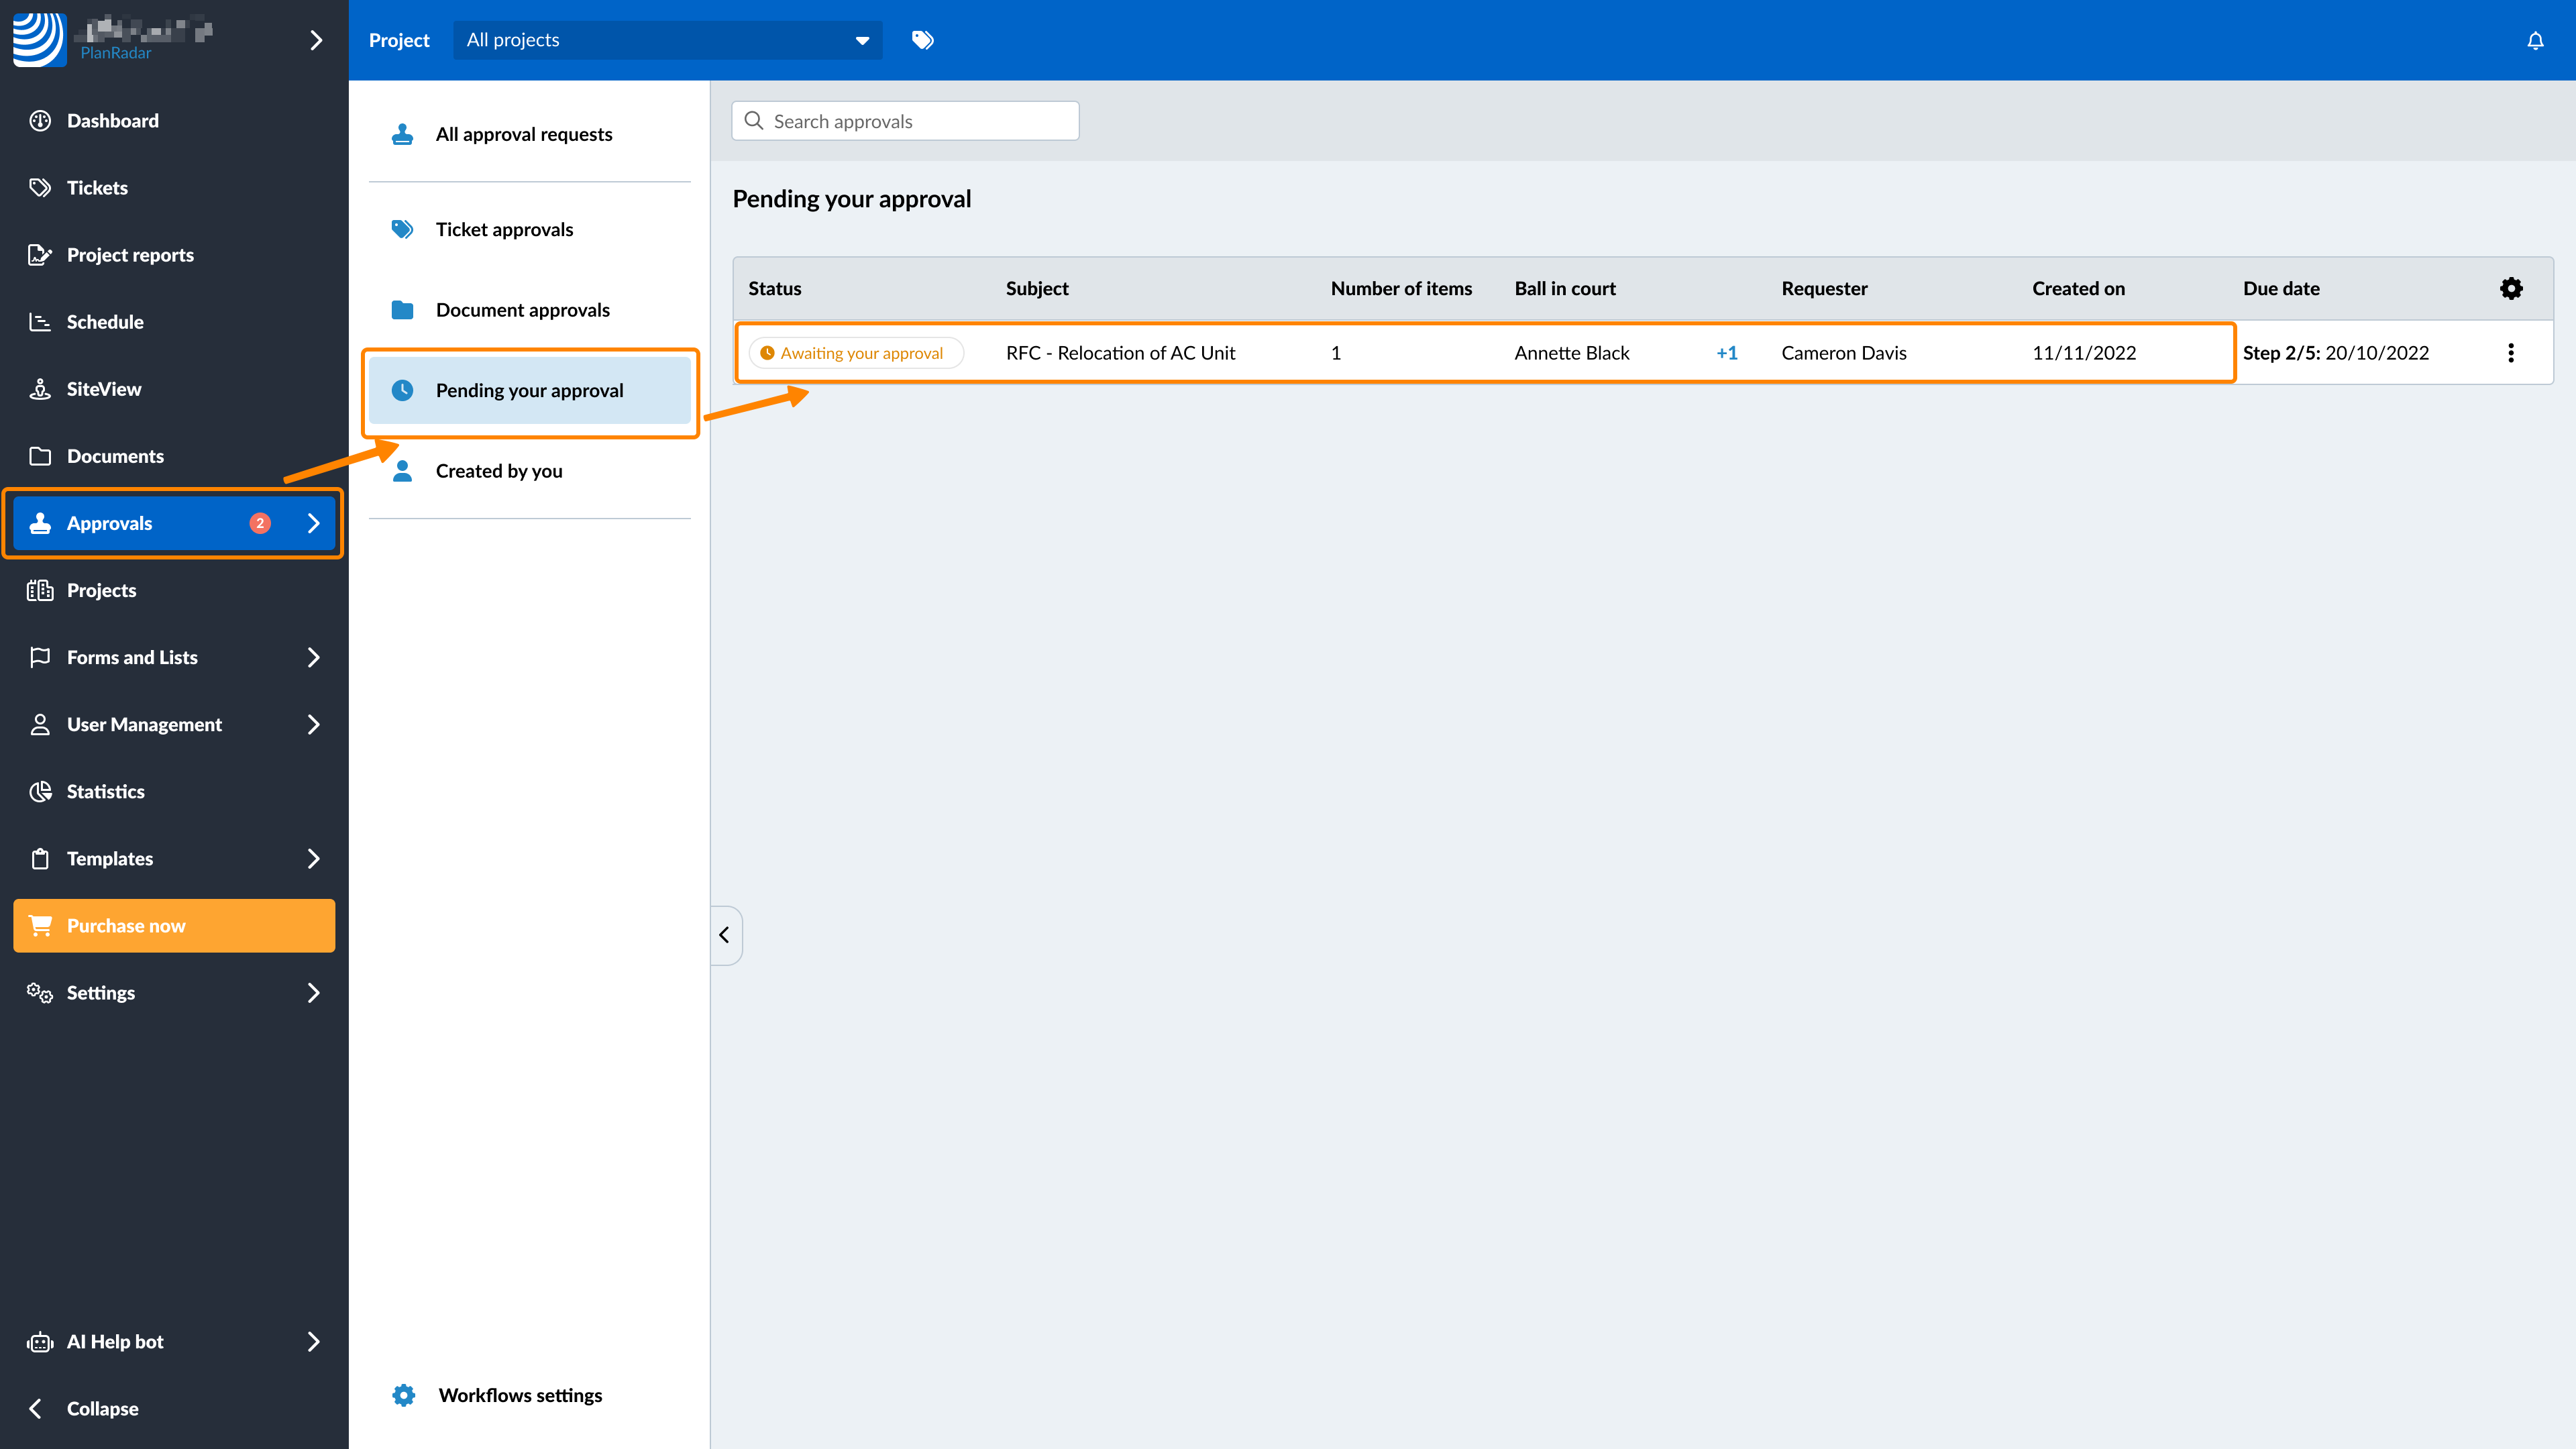2576x1449 pixels.
Task: Click the Search approvals field
Action: coord(905,121)
